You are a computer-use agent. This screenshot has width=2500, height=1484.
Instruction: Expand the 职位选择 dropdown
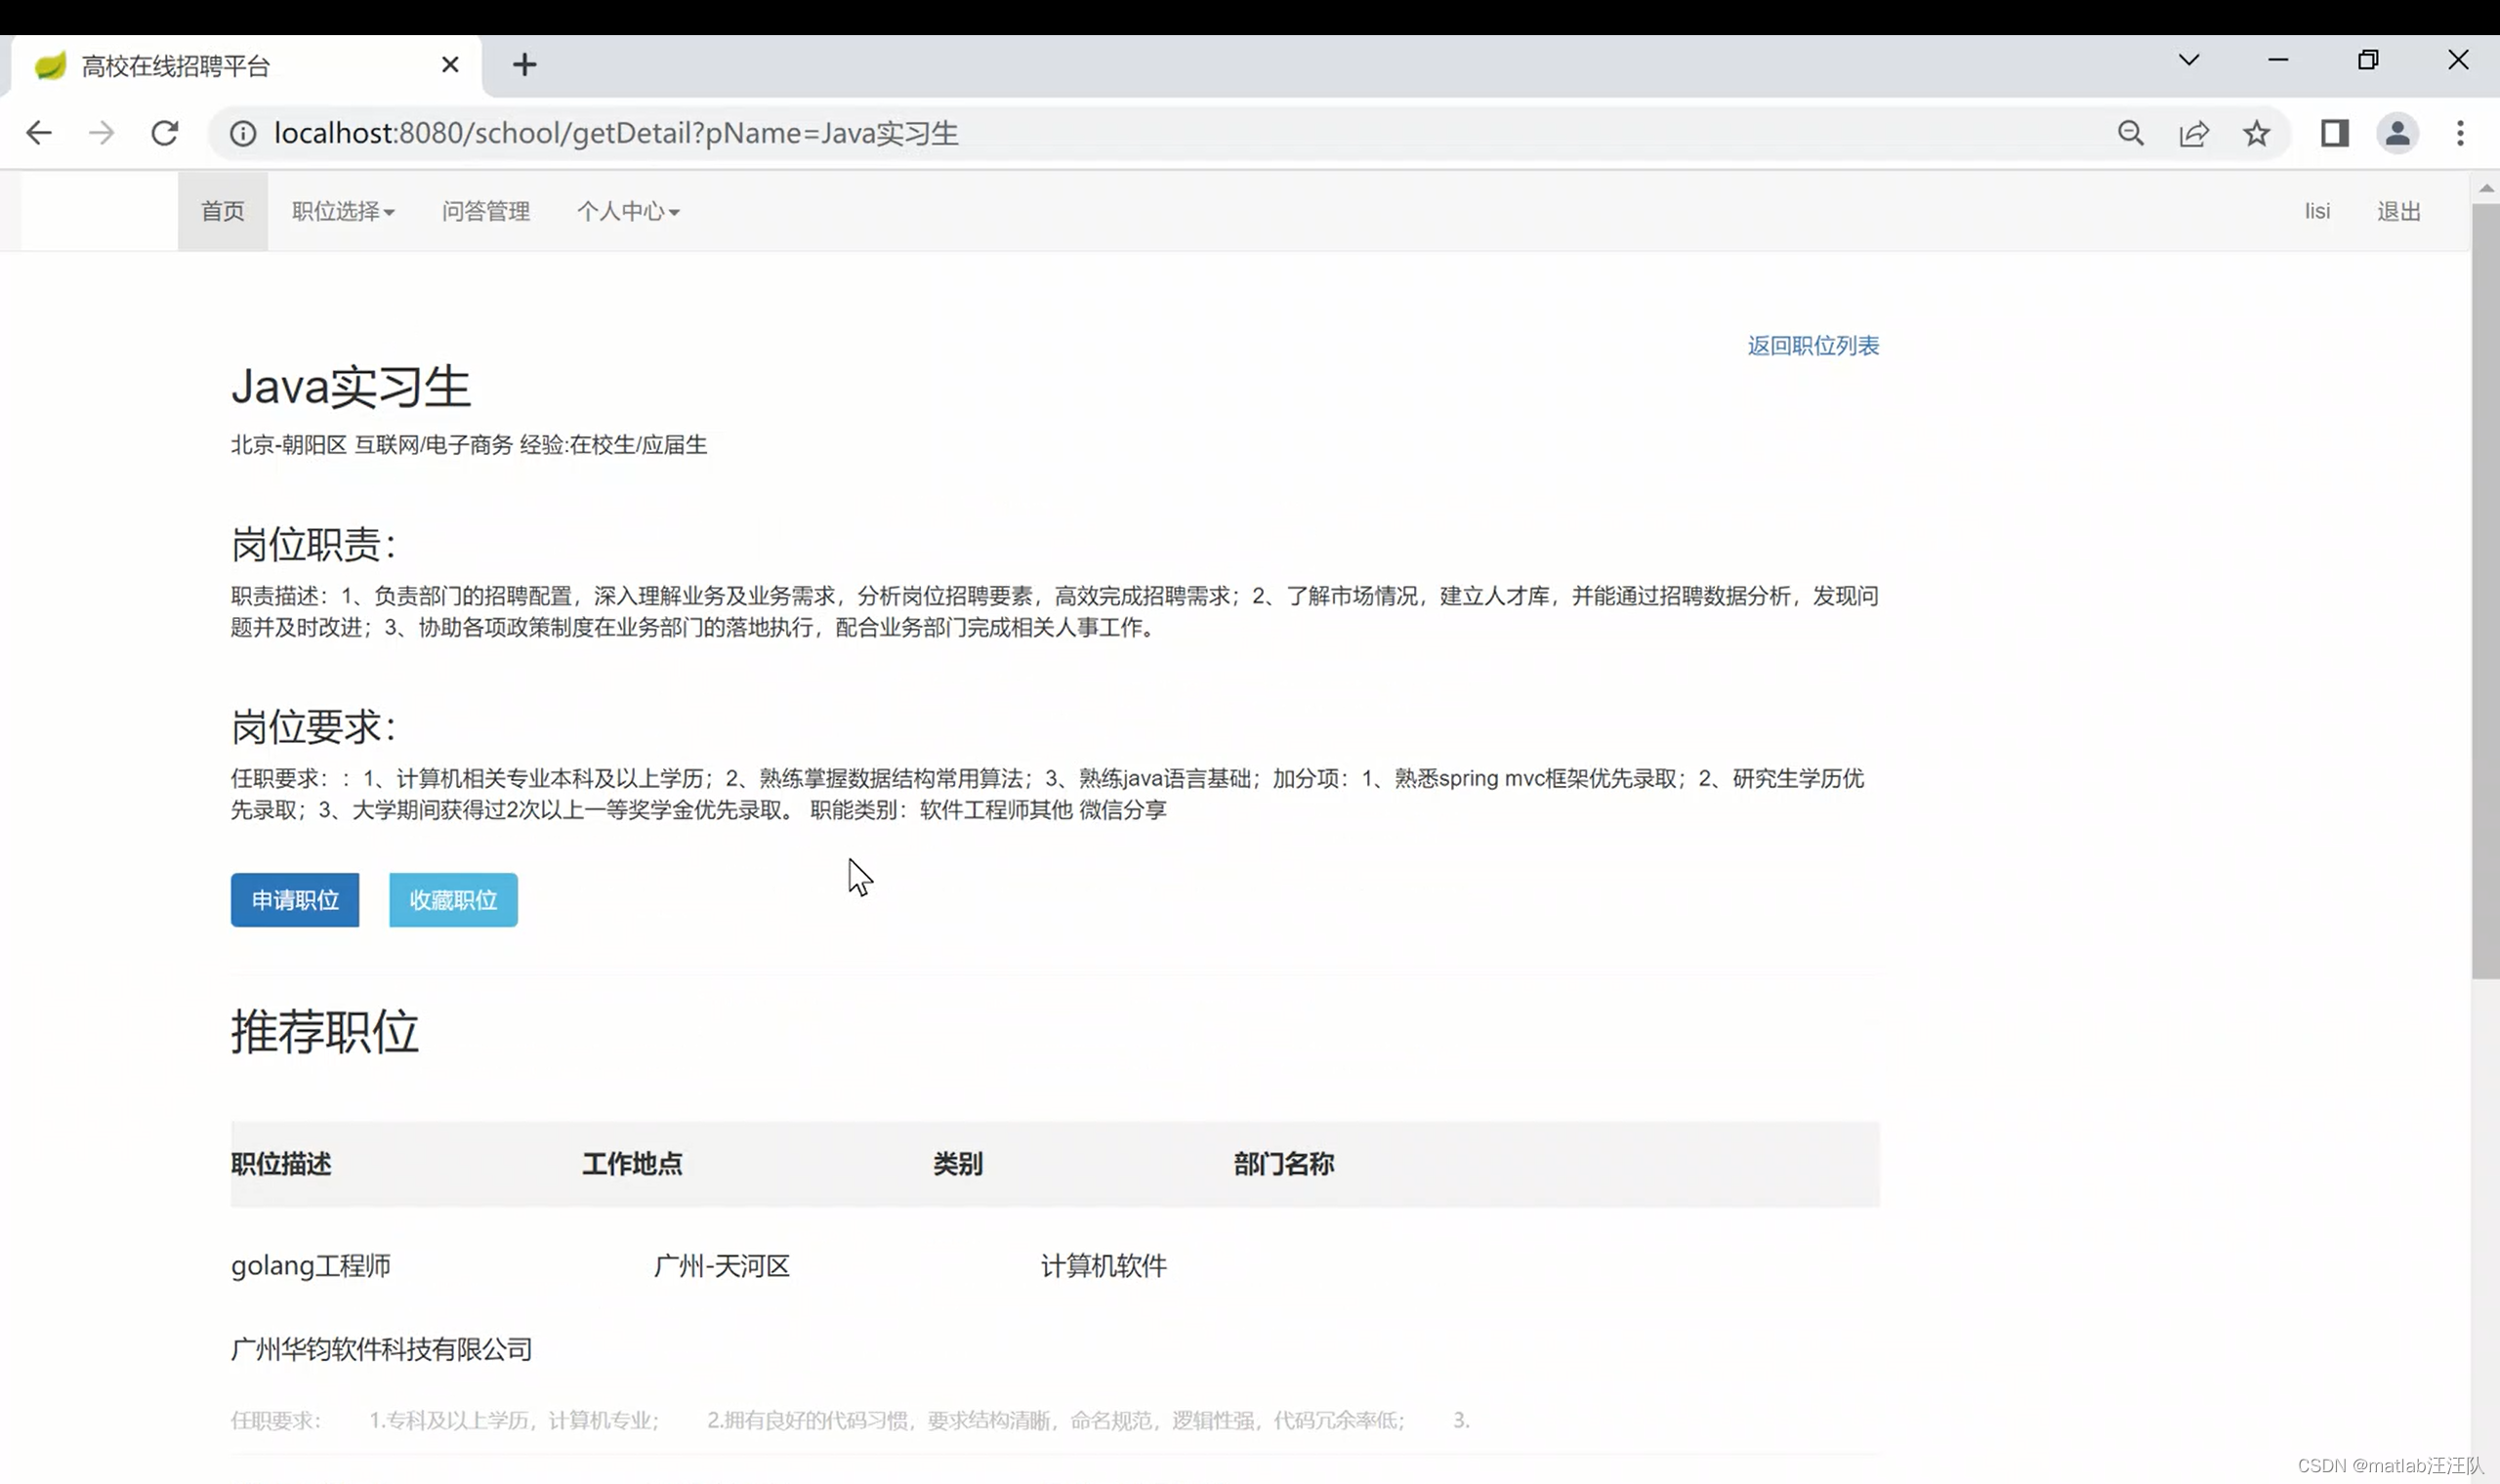pos(343,211)
